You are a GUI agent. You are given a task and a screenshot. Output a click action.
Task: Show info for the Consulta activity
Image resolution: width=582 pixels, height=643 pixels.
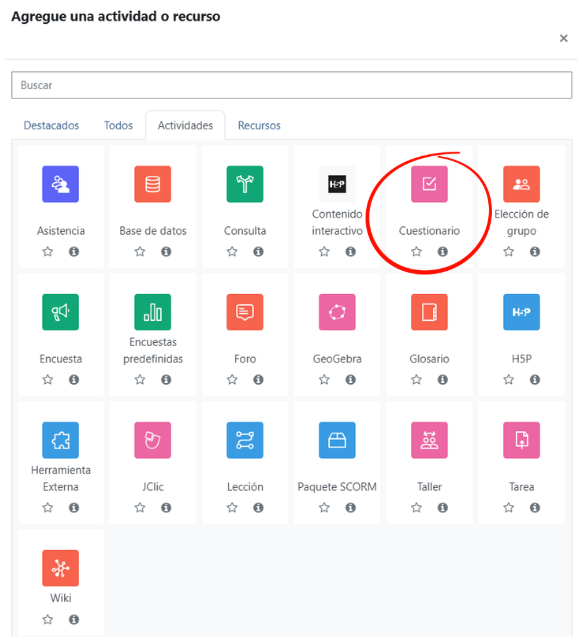point(258,251)
